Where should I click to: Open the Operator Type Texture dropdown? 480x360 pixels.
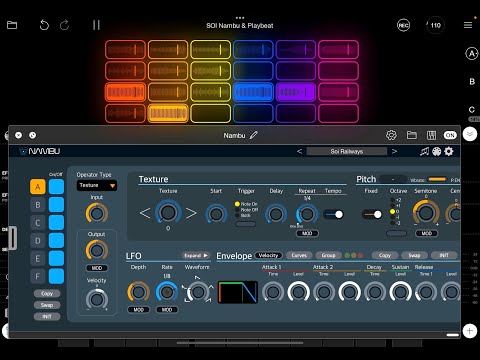point(97,185)
